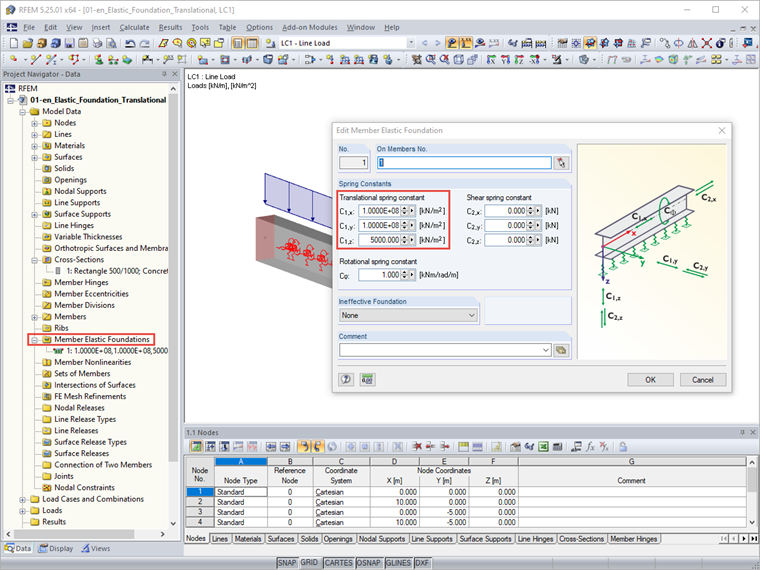Viewport: 760px width, 570px height.
Task: Open the Results menu
Action: pos(170,28)
